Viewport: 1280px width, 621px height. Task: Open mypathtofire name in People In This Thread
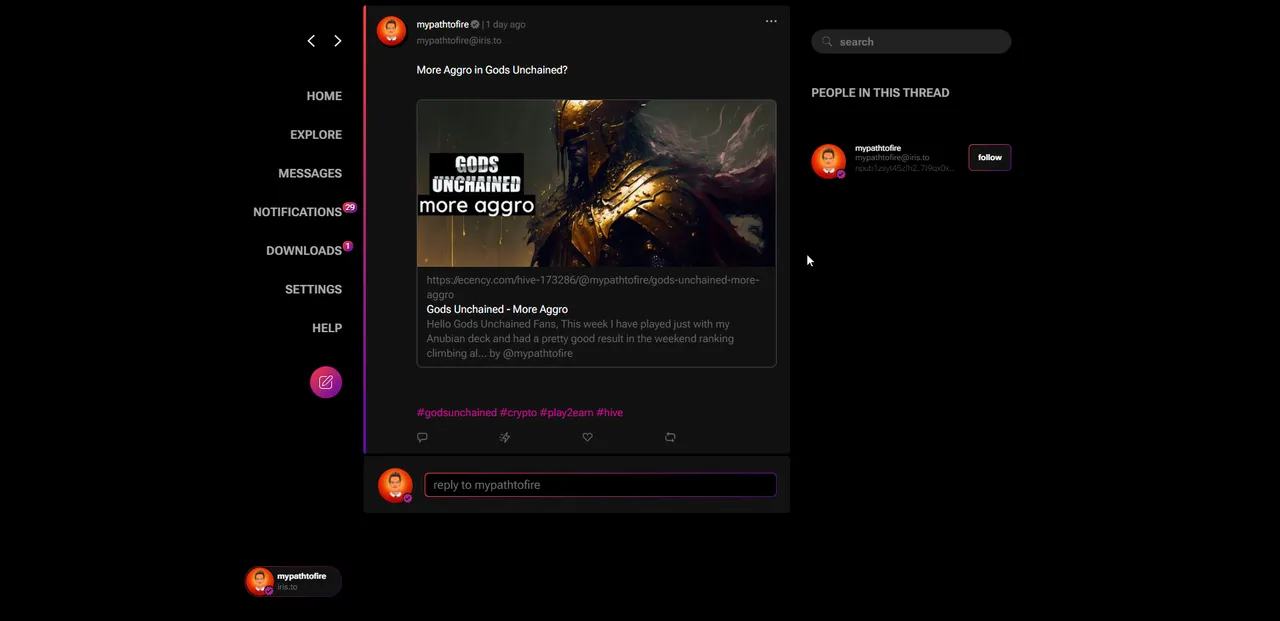point(878,148)
